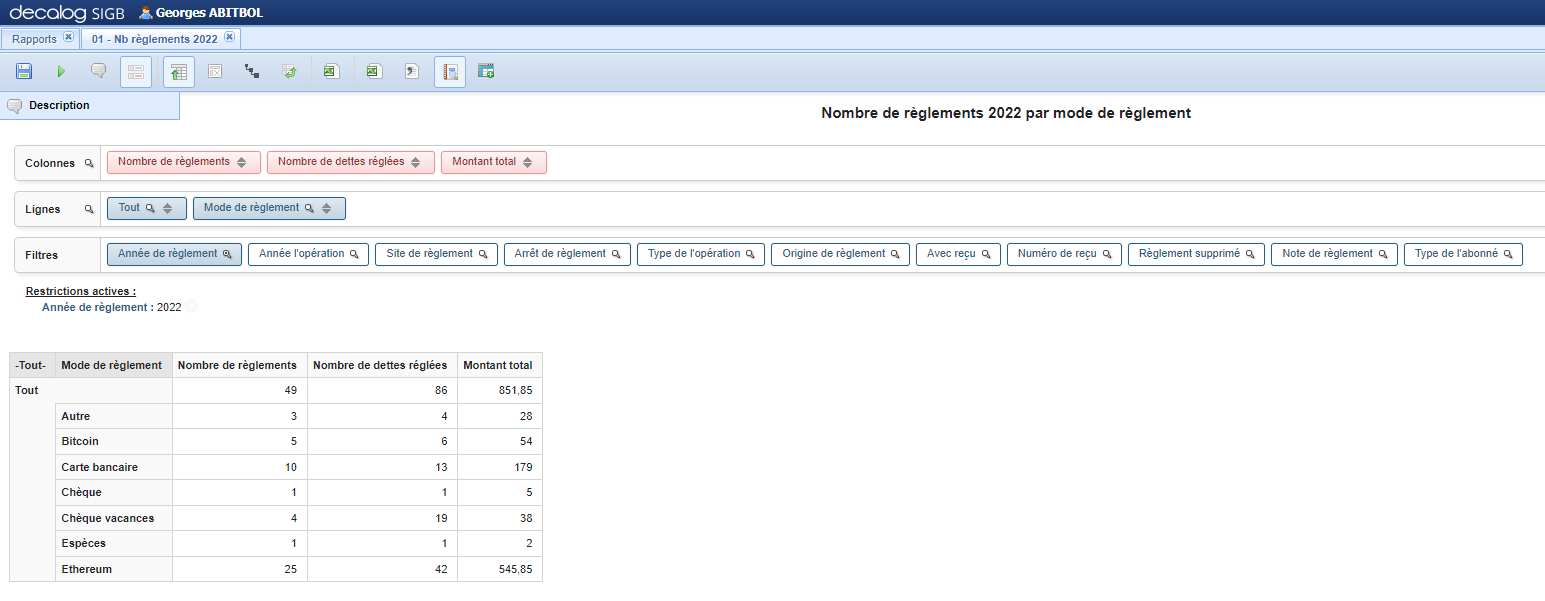Click the Site de règlement filter button
Screen dimensions: 1545x601
click(x=436, y=255)
